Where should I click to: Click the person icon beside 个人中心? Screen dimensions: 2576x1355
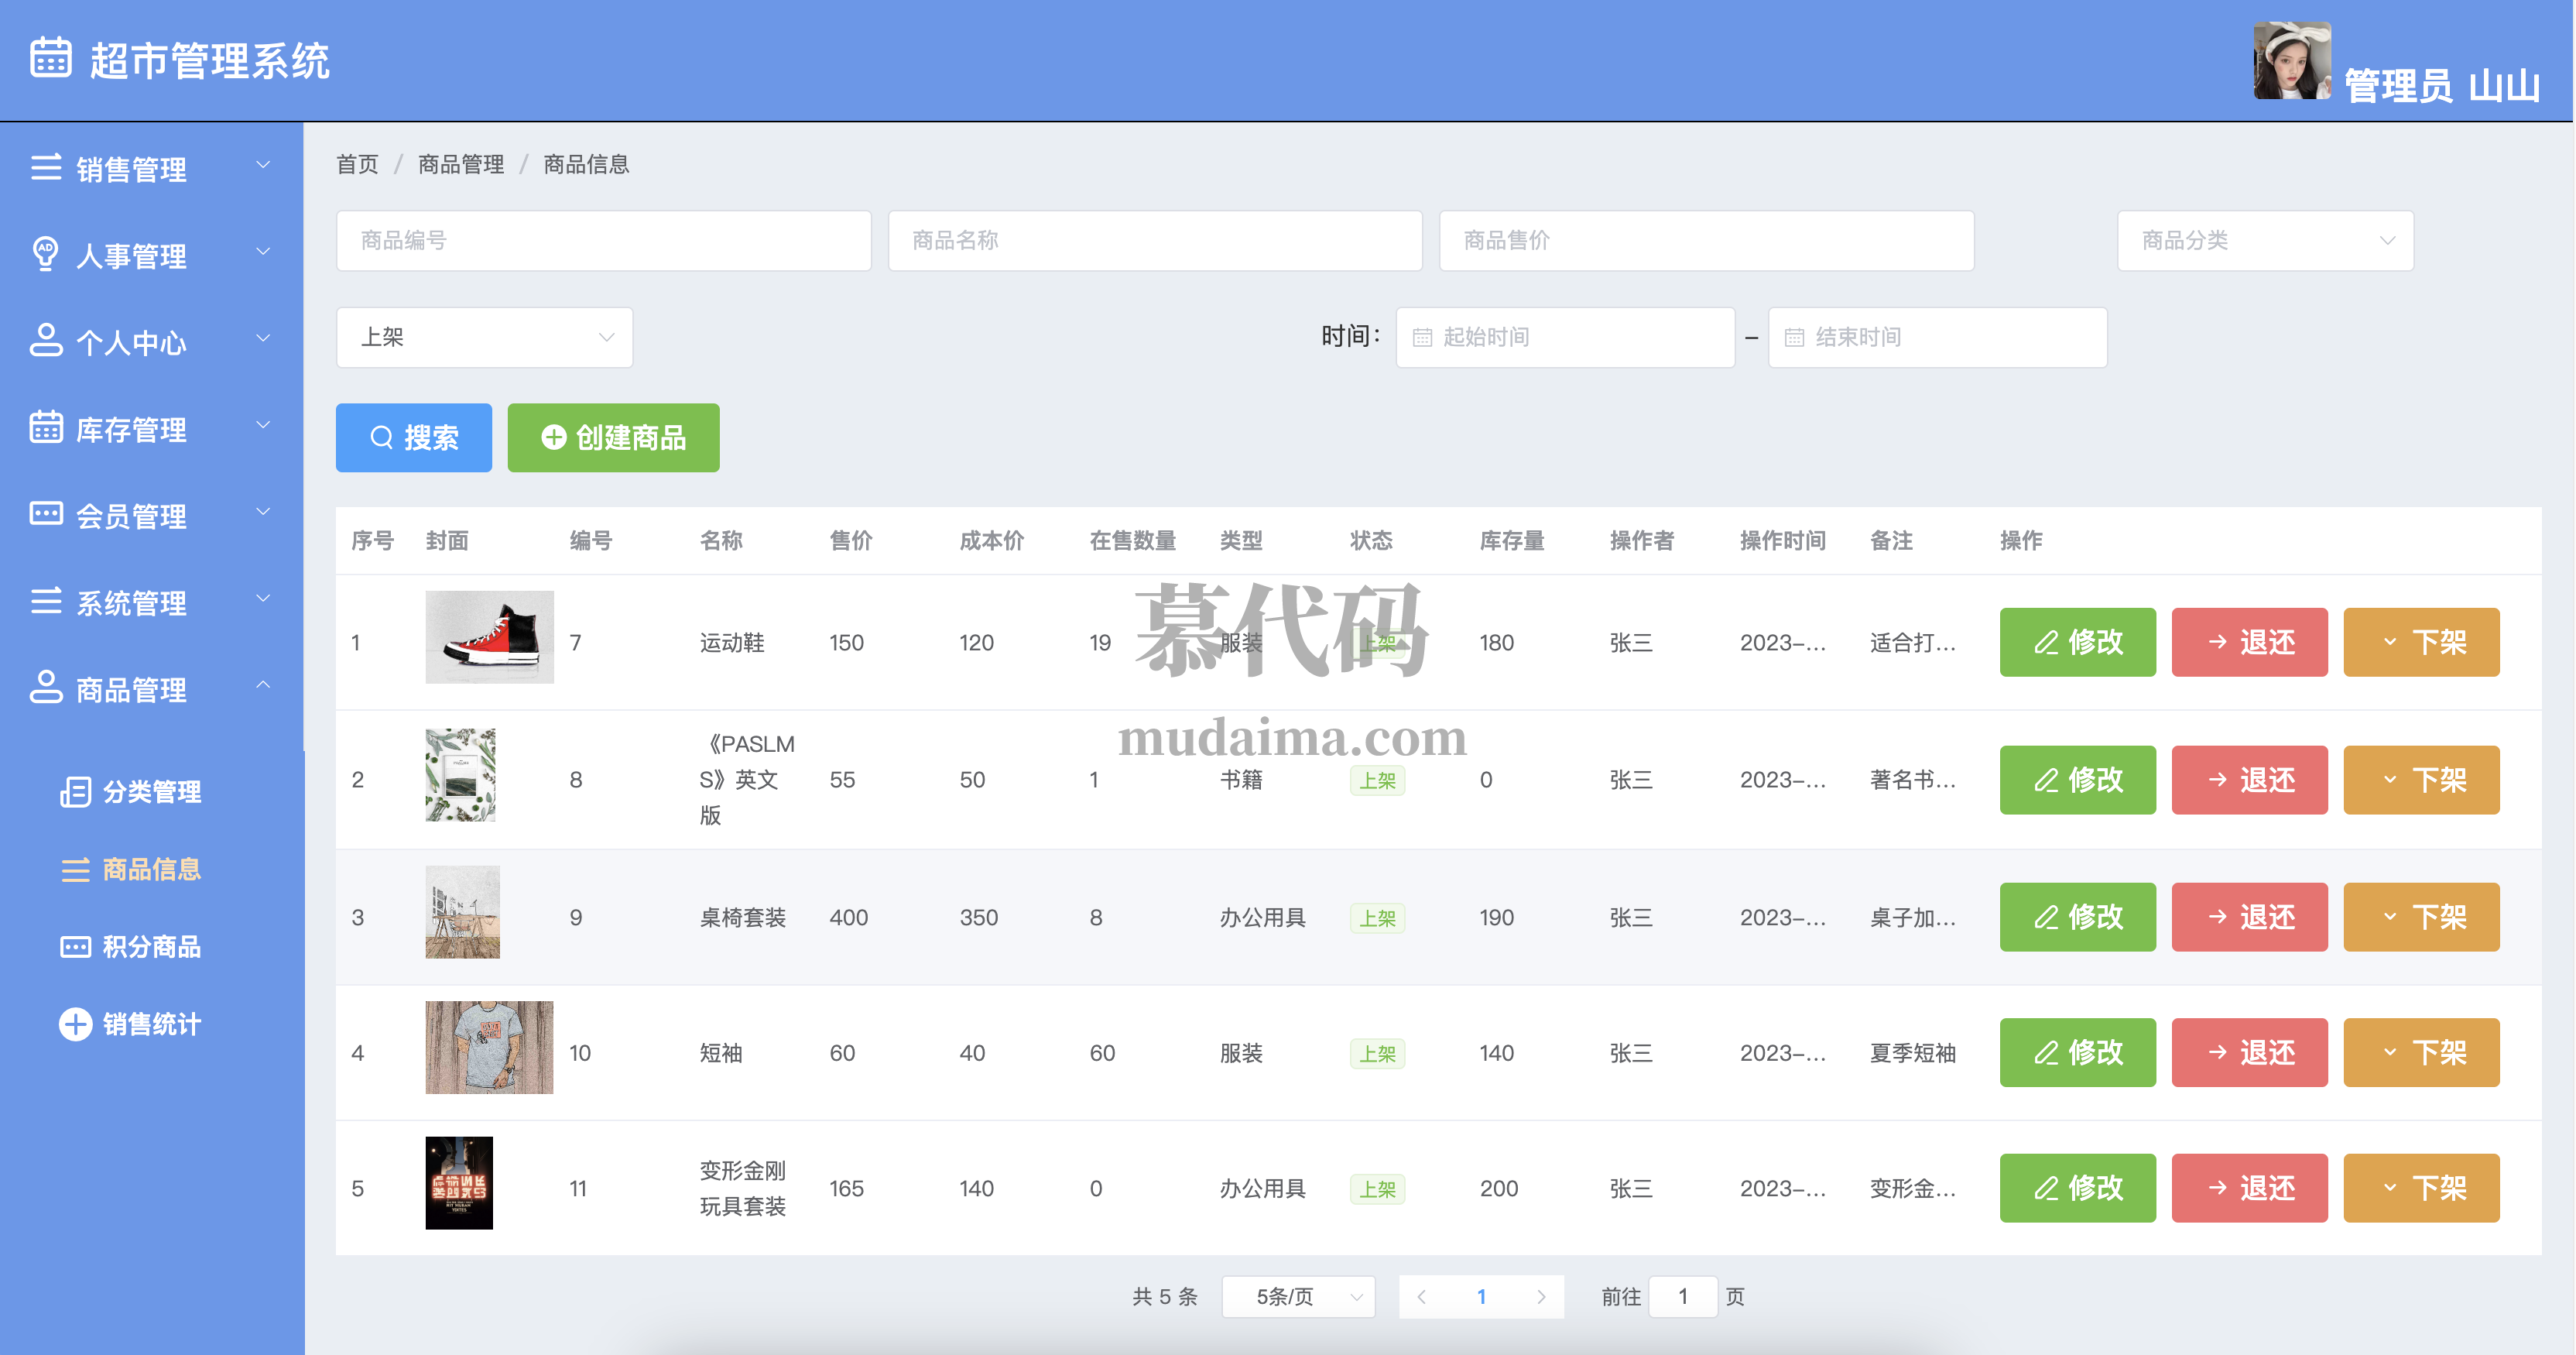pos(45,340)
